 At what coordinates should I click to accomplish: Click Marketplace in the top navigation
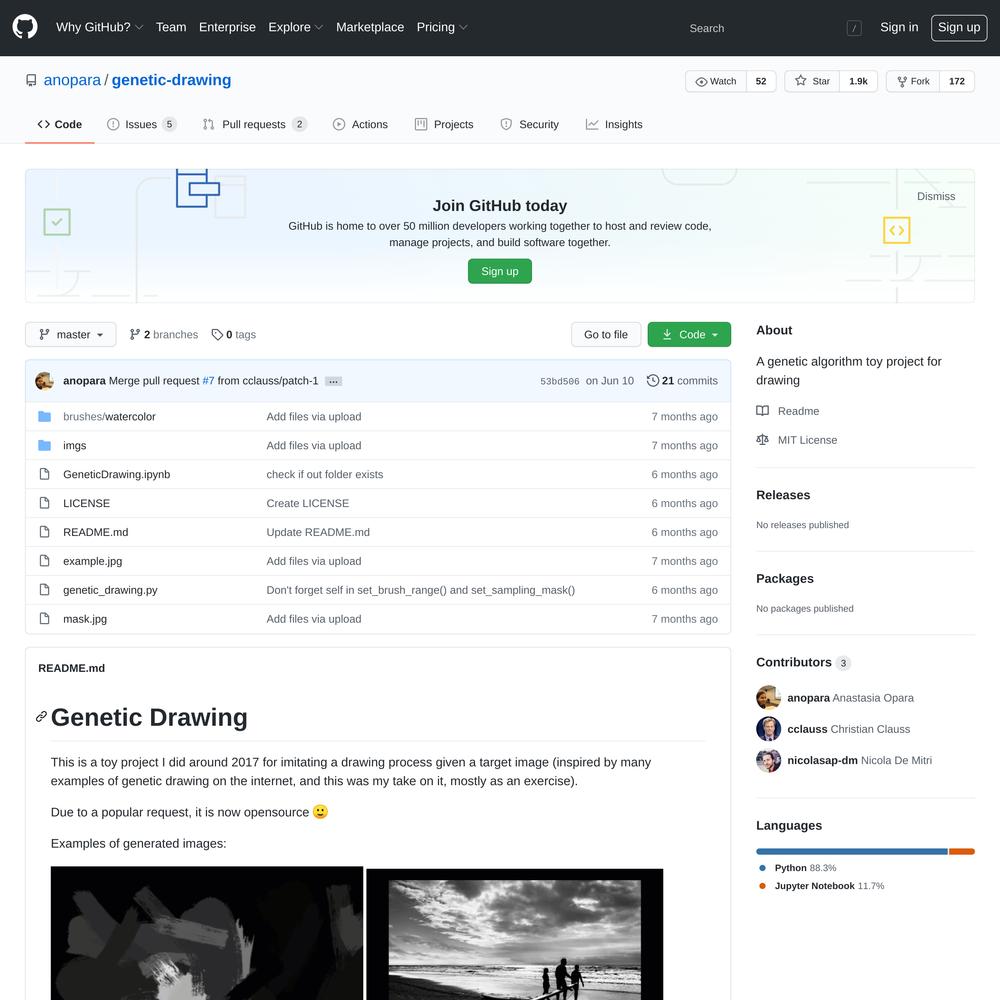click(x=370, y=27)
